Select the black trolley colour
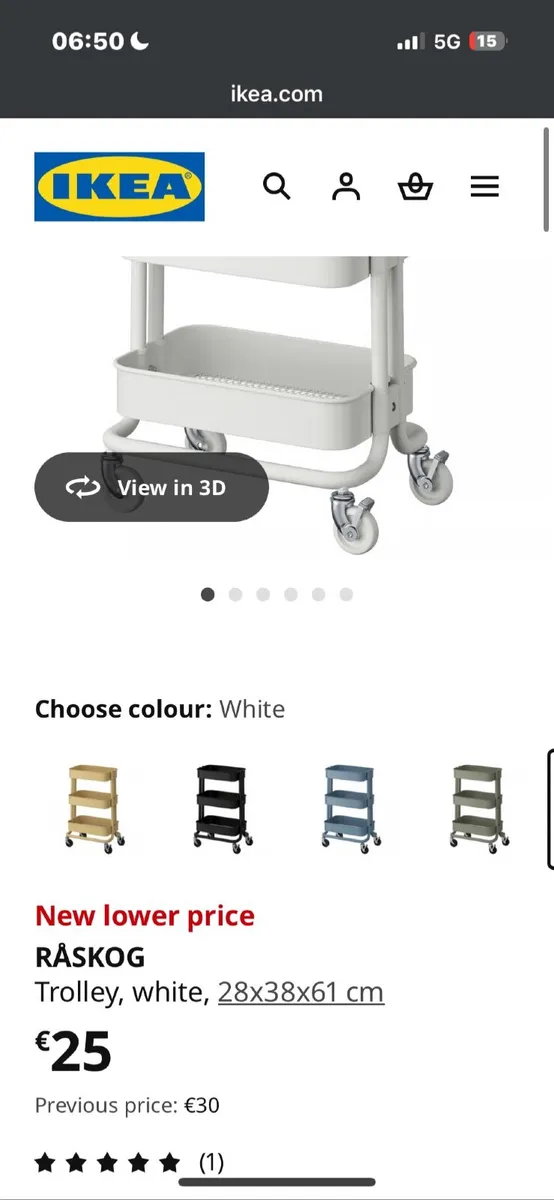The image size is (554, 1200). (x=222, y=807)
